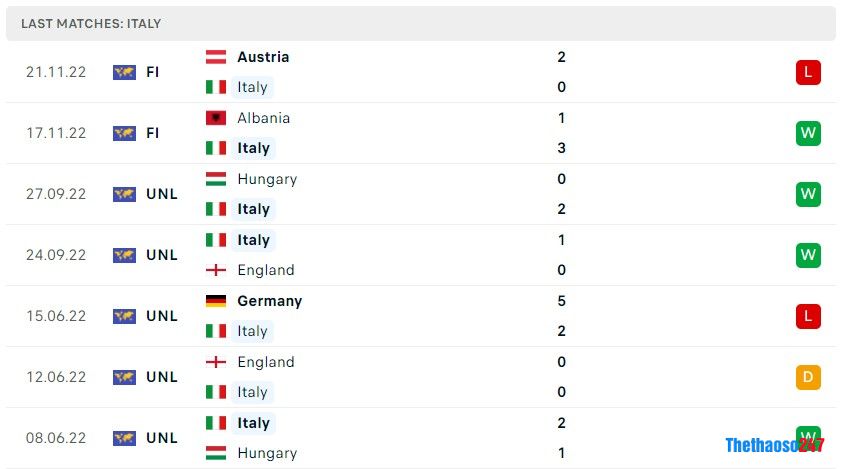842x469 pixels.
Task: Click the competition icon beside 15.06.22
Action: point(124,316)
